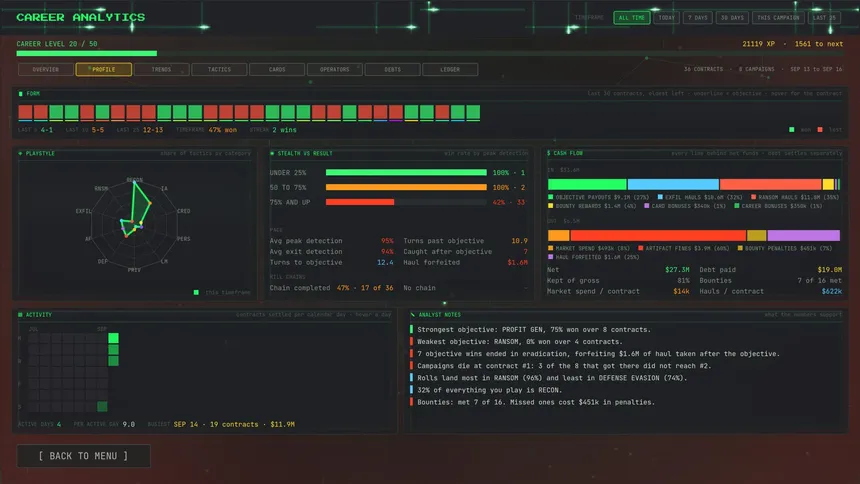Screen dimensions: 860x484
Task: Click the STEALTH VS RESULT header icon
Action: point(272,154)
